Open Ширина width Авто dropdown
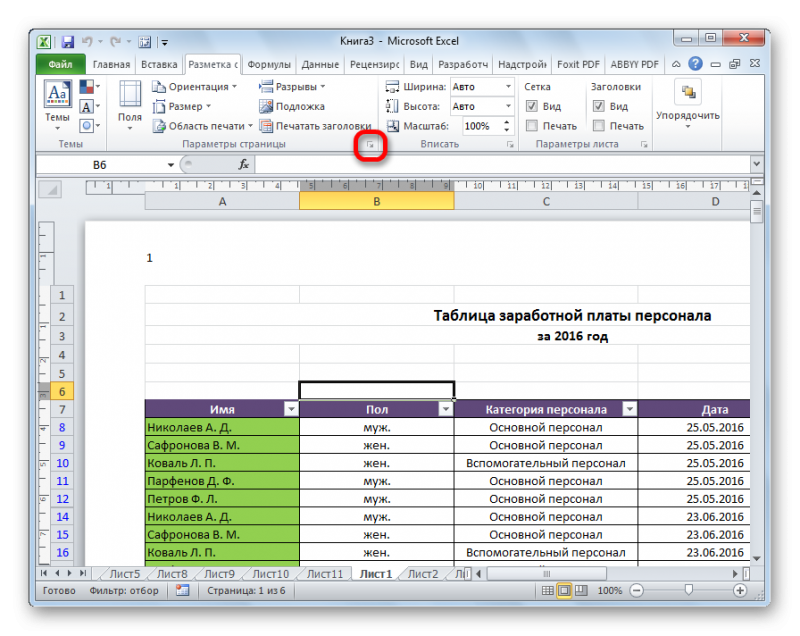Screen dimensions: 800x636 click(508, 87)
